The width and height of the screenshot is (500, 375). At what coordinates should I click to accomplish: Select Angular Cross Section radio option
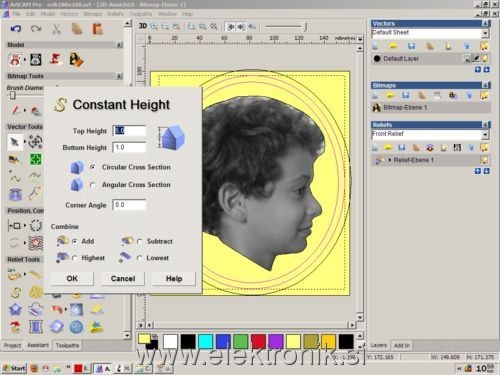pos(93,185)
